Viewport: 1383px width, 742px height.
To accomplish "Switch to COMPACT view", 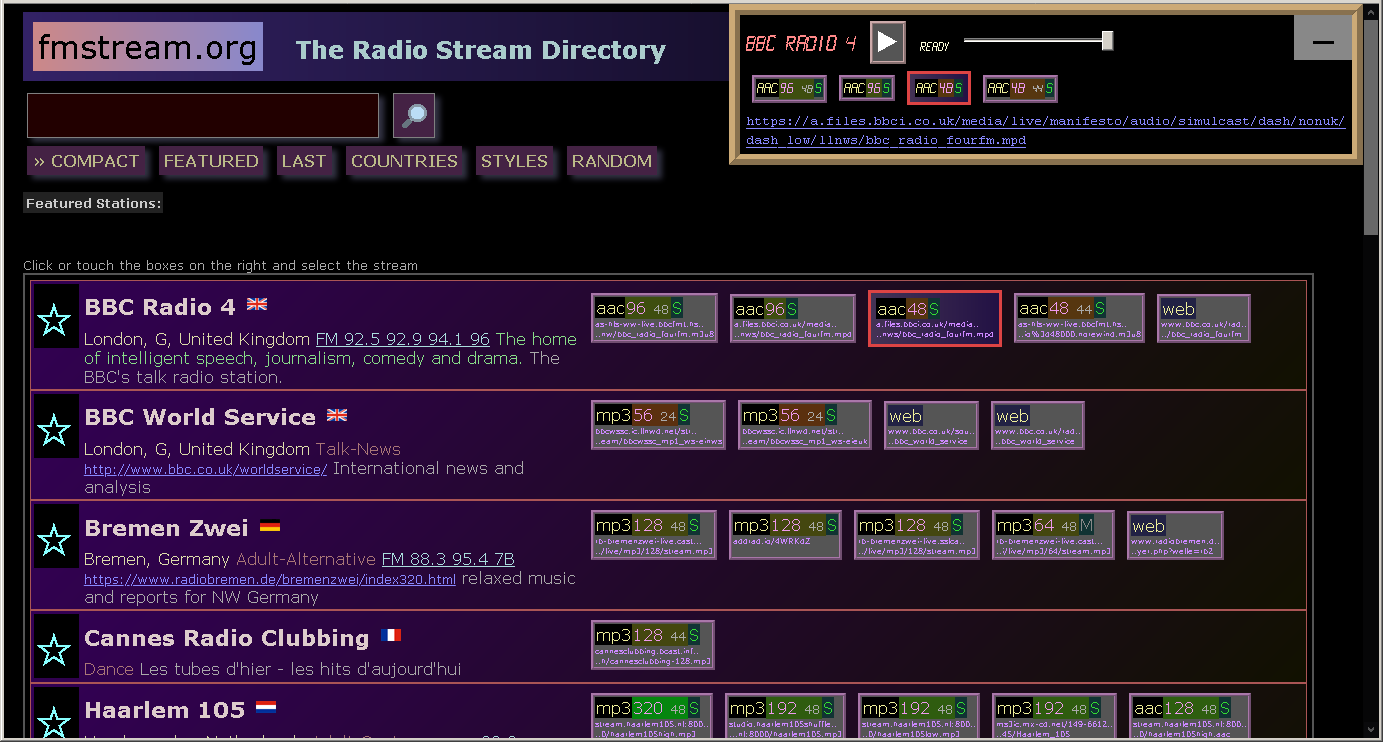I will (x=86, y=161).
